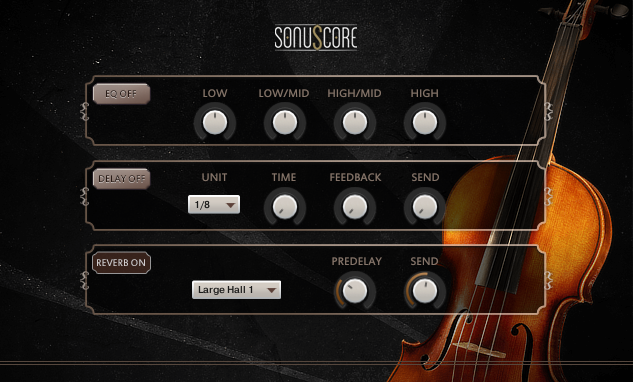Screen dimensions: 633x382
Task: Click the delay SEND knob
Action: point(425,207)
